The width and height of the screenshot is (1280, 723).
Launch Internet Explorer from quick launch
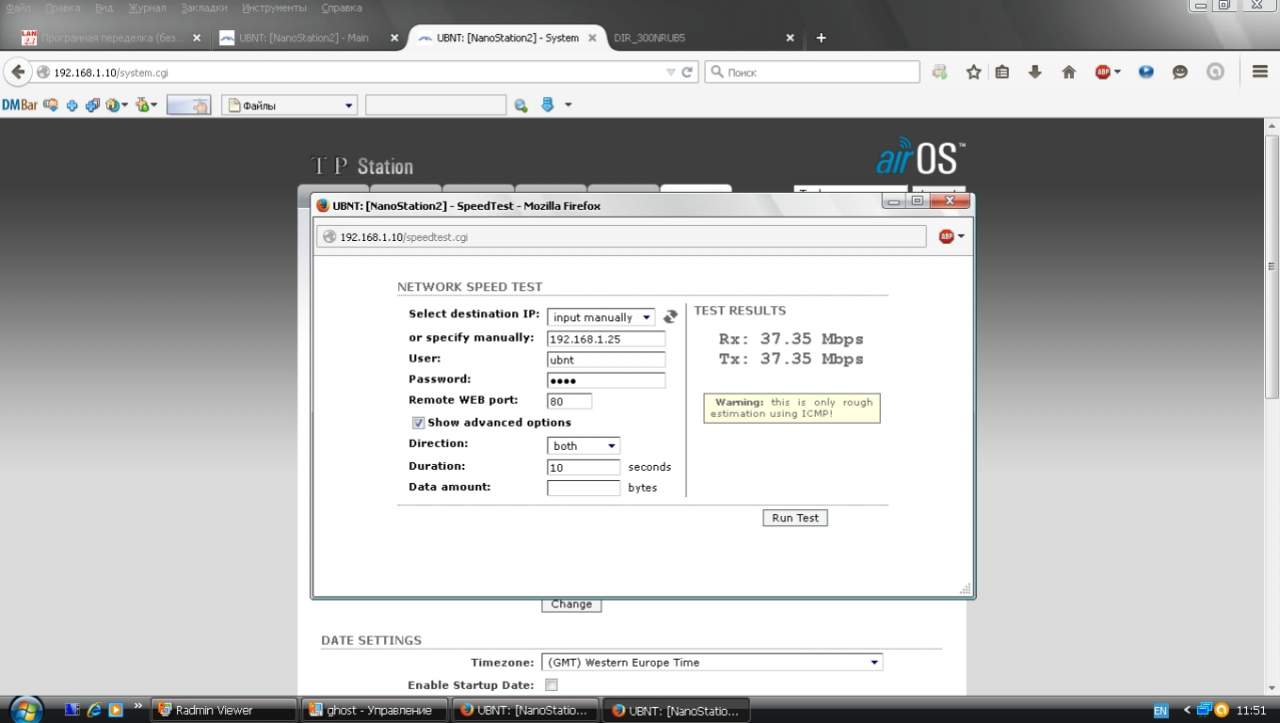pos(95,710)
